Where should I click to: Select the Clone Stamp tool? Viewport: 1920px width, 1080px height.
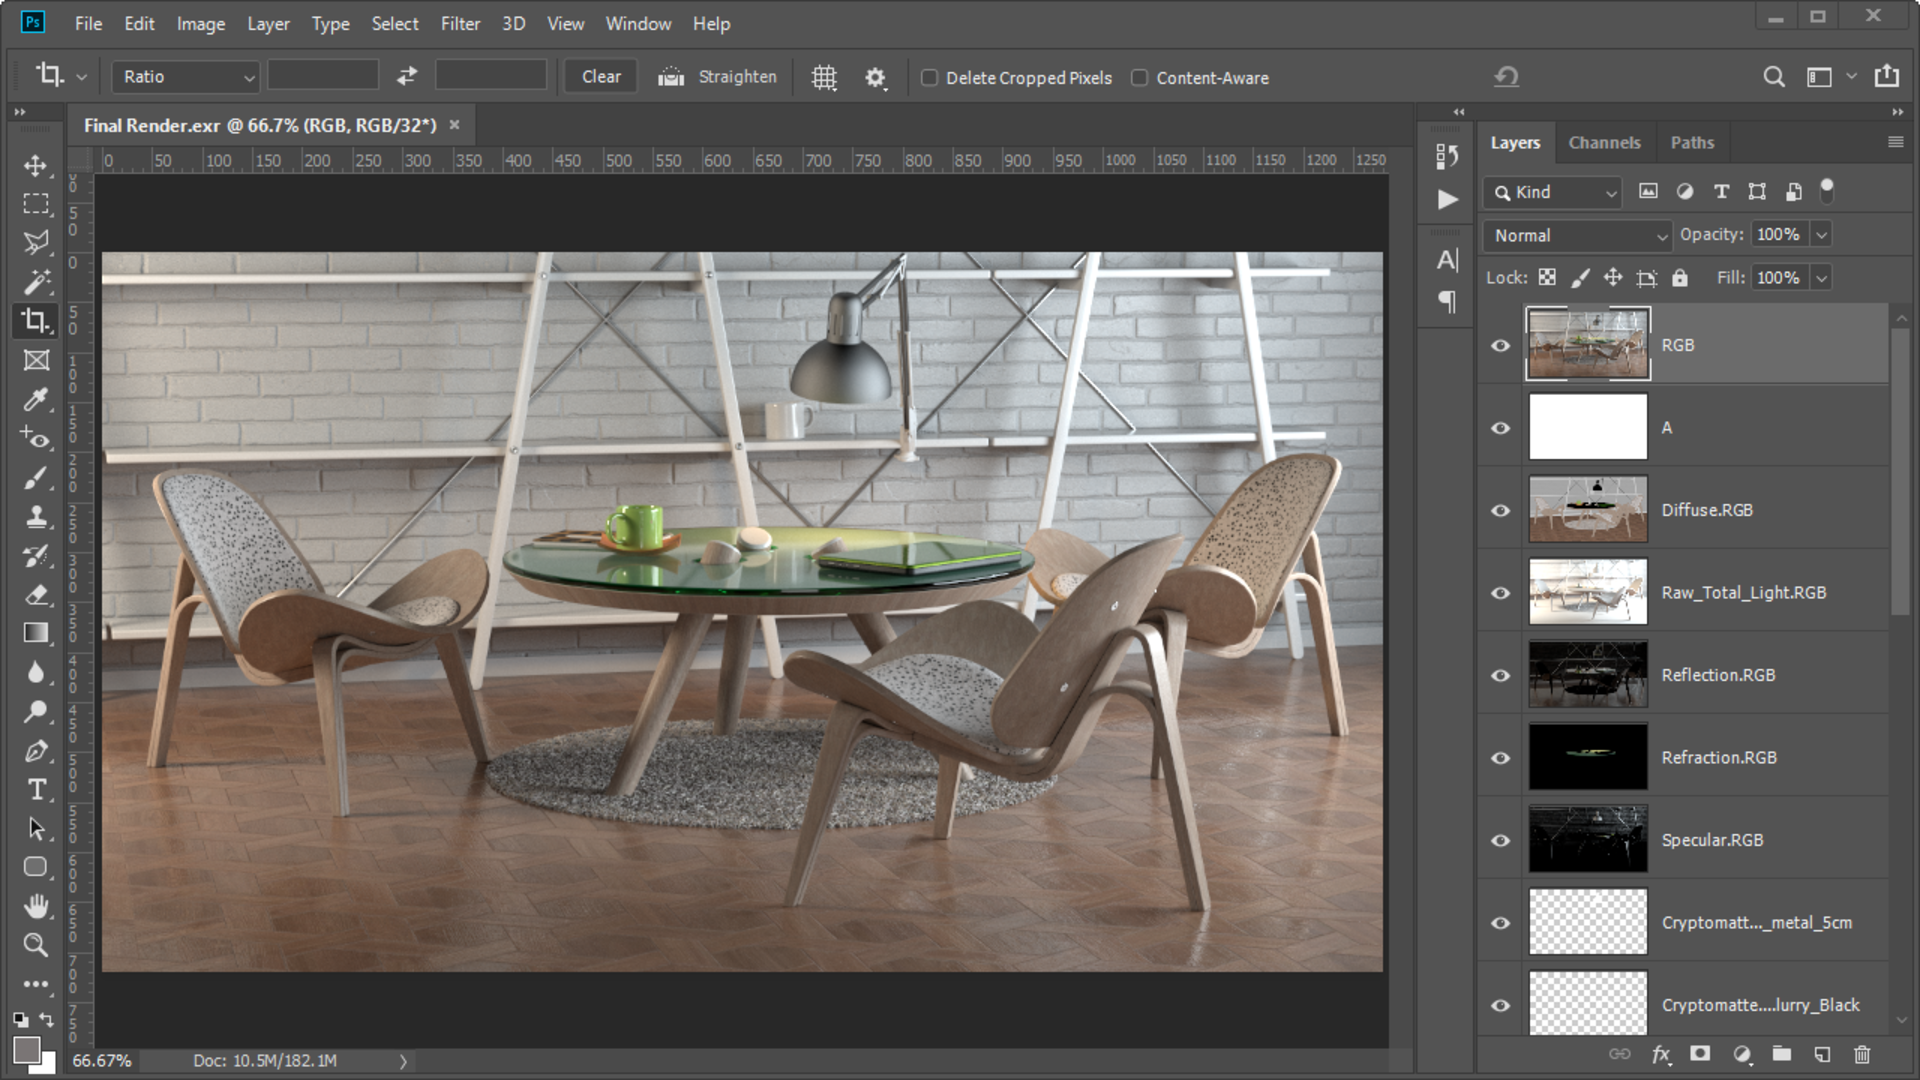coord(36,517)
